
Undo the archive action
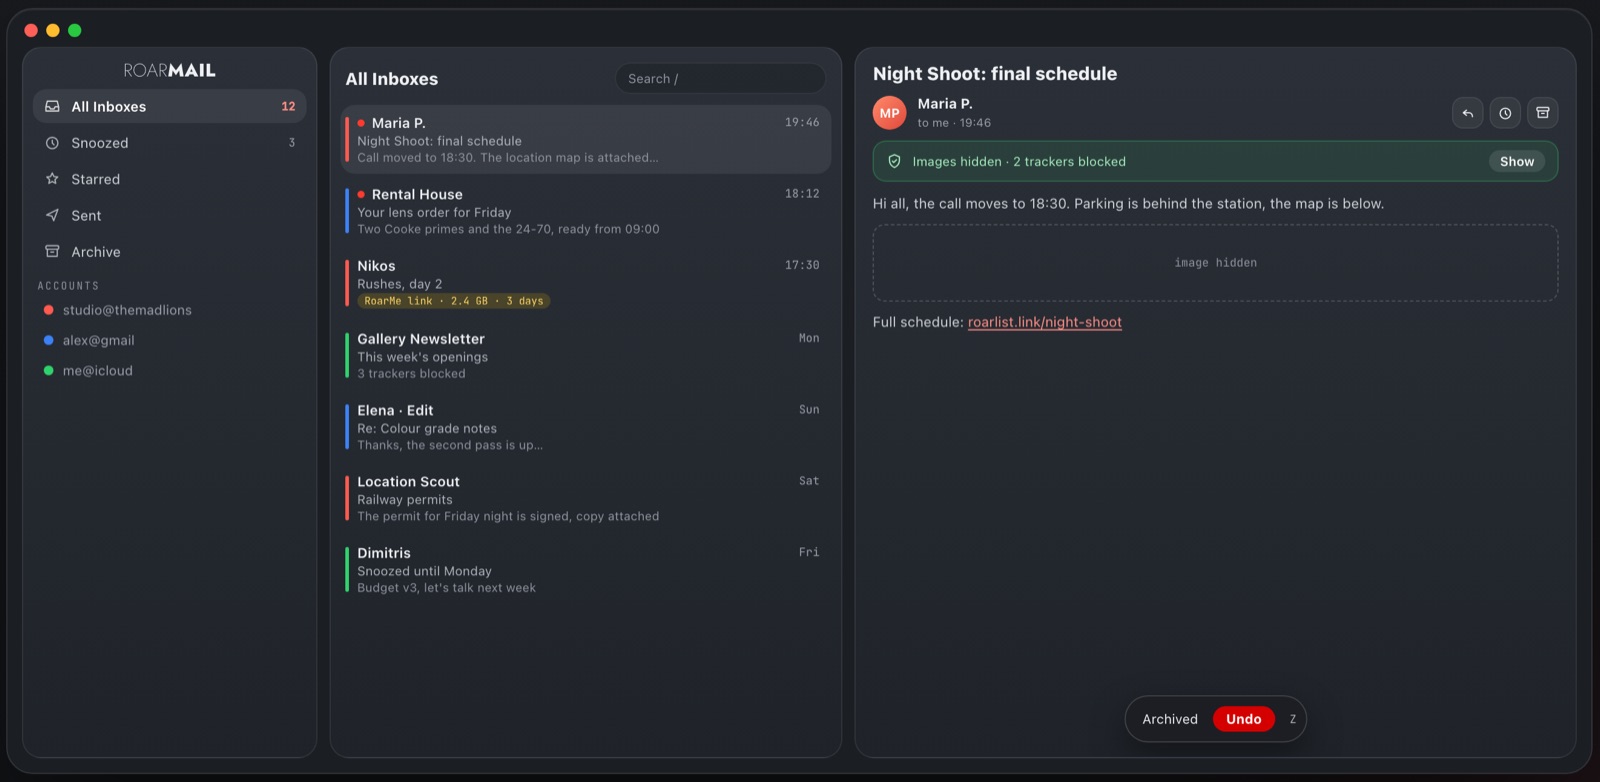(x=1243, y=719)
